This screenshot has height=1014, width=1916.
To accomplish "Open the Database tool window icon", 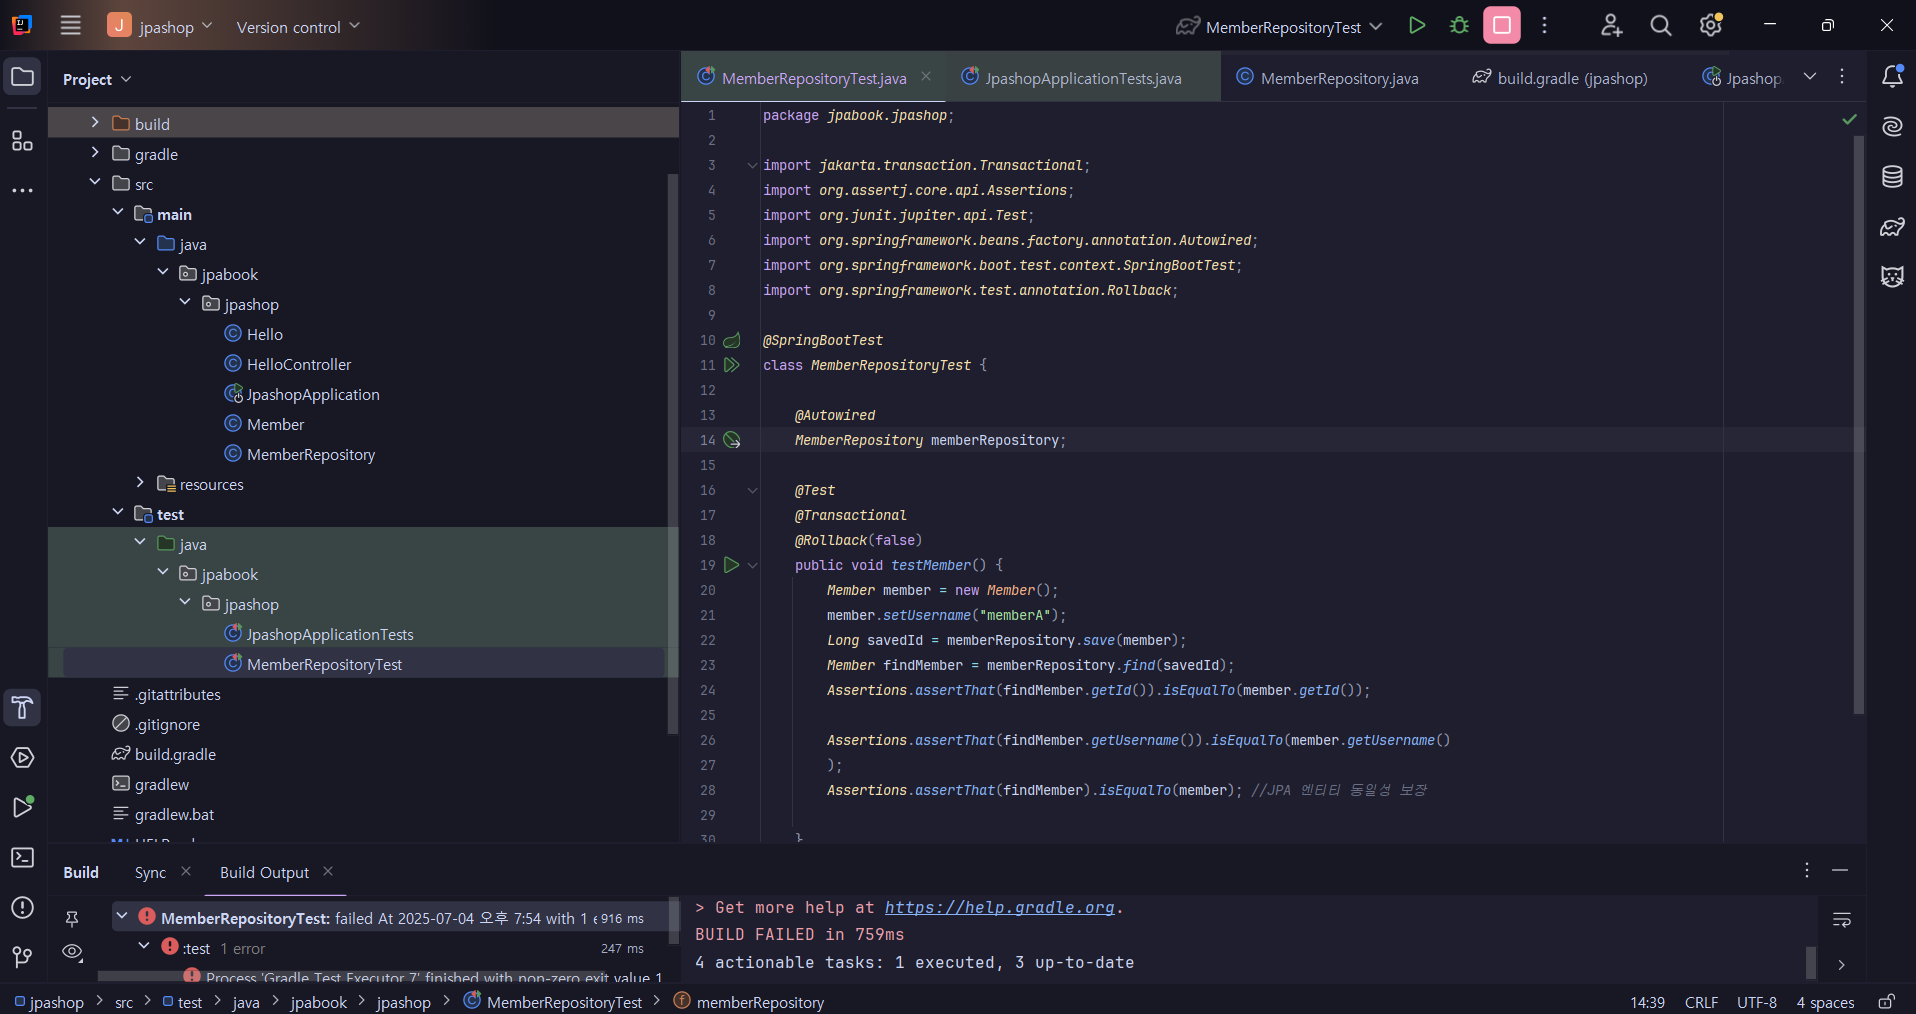I will pyautogui.click(x=1892, y=177).
